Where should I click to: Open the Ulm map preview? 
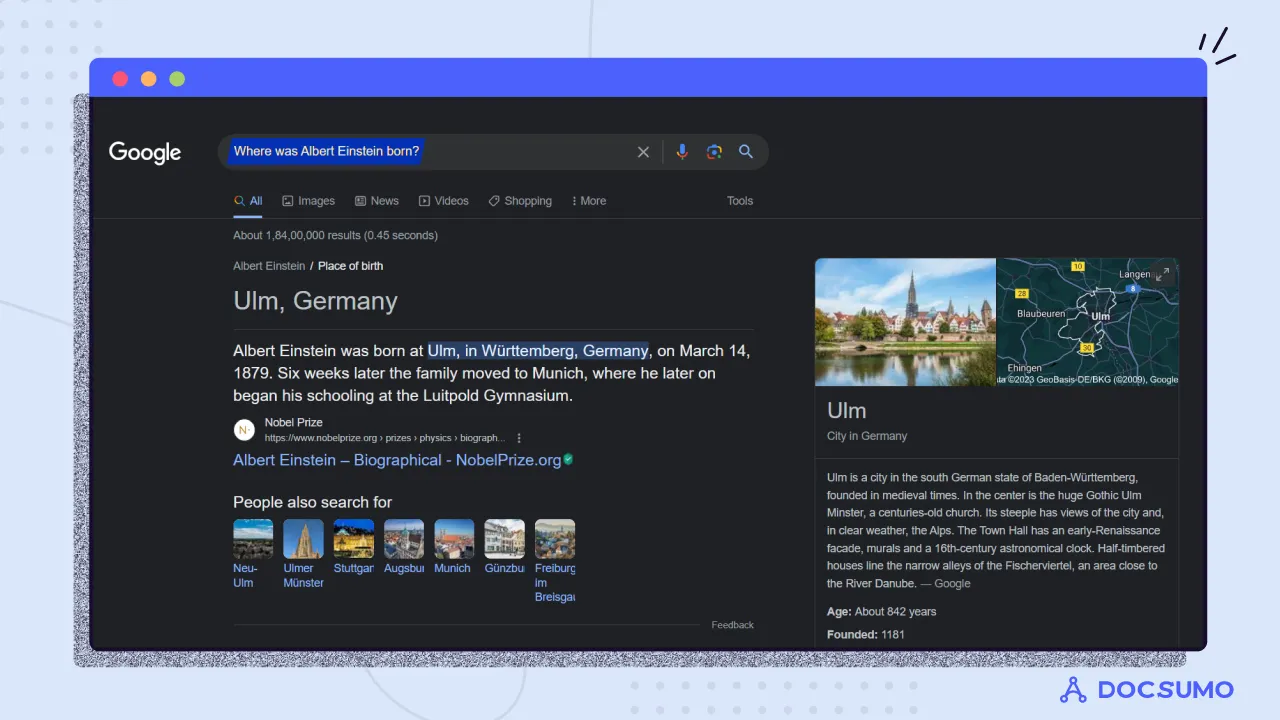pos(1088,322)
